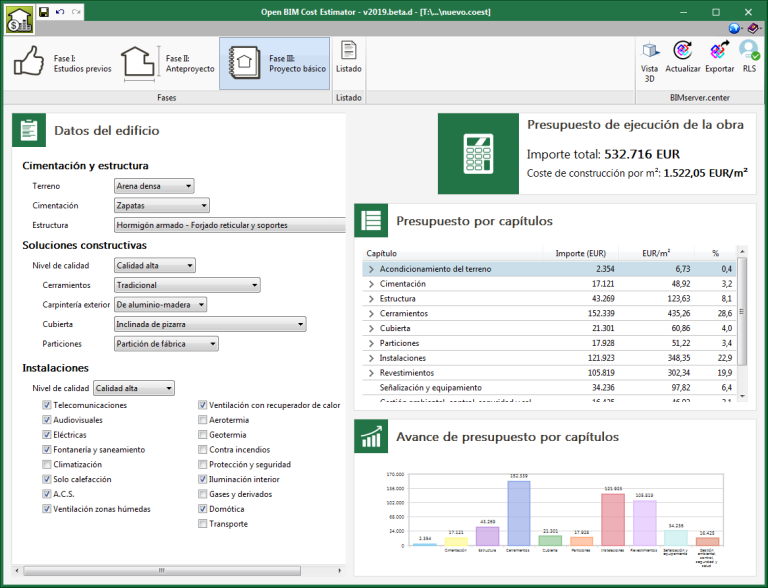Switch to Fase I: Estudios previos
768x588 pixels.
(x=58, y=64)
